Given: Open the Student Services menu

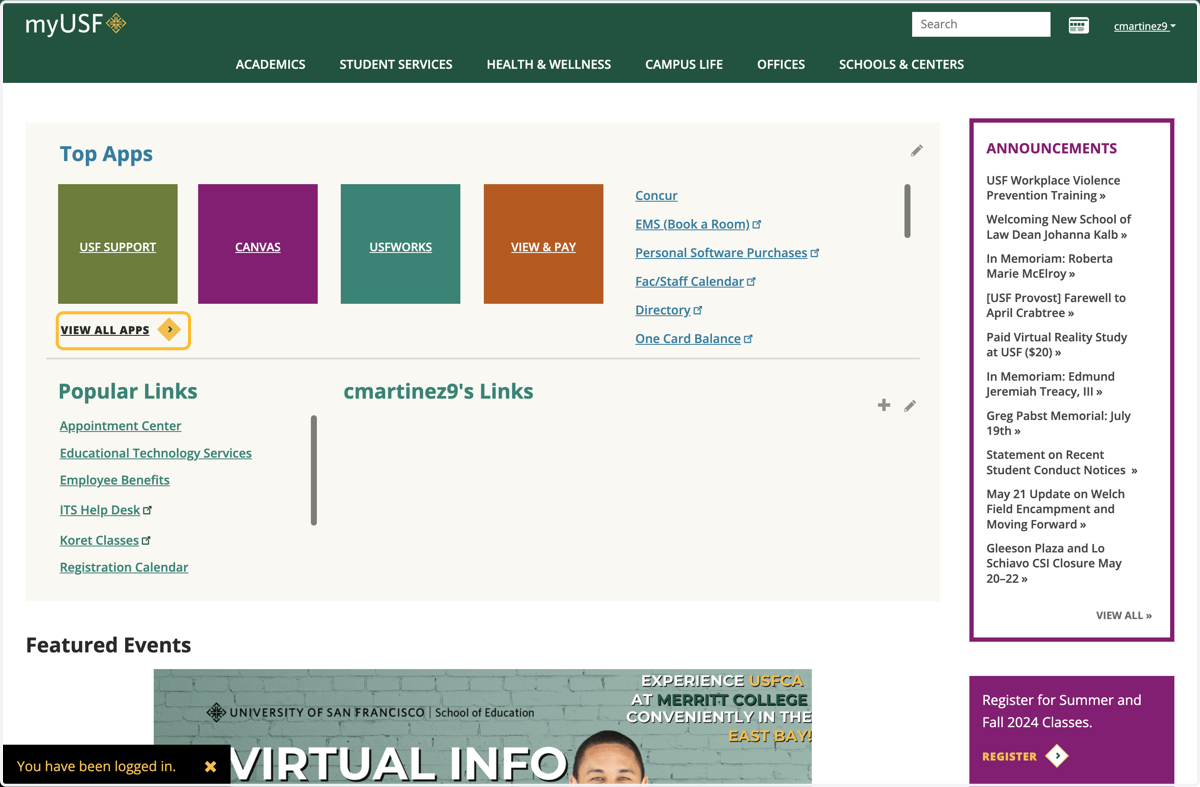Looking at the screenshot, I should (x=396, y=64).
